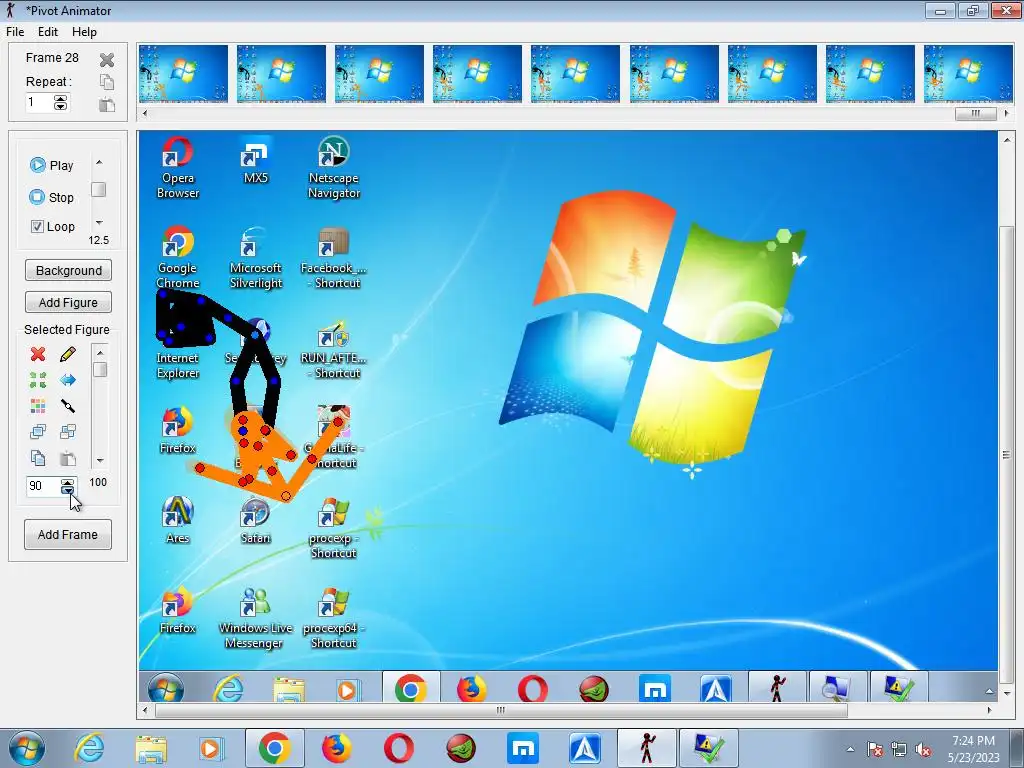Open the Help menu

(84, 32)
